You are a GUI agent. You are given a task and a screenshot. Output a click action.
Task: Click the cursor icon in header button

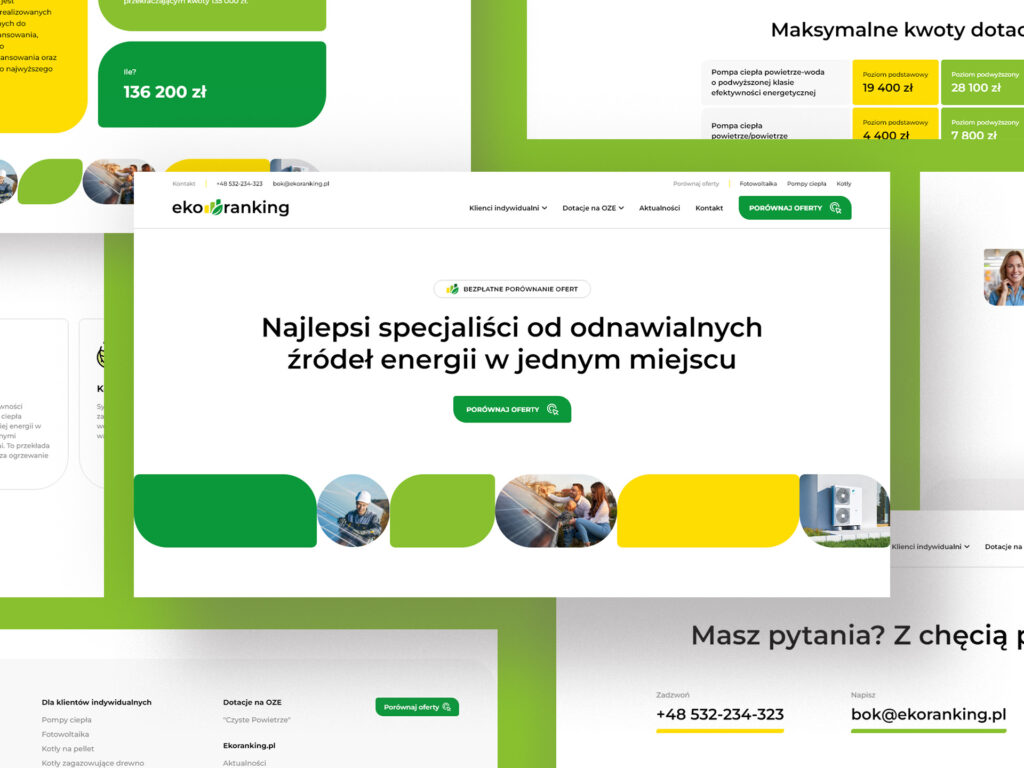(x=835, y=208)
